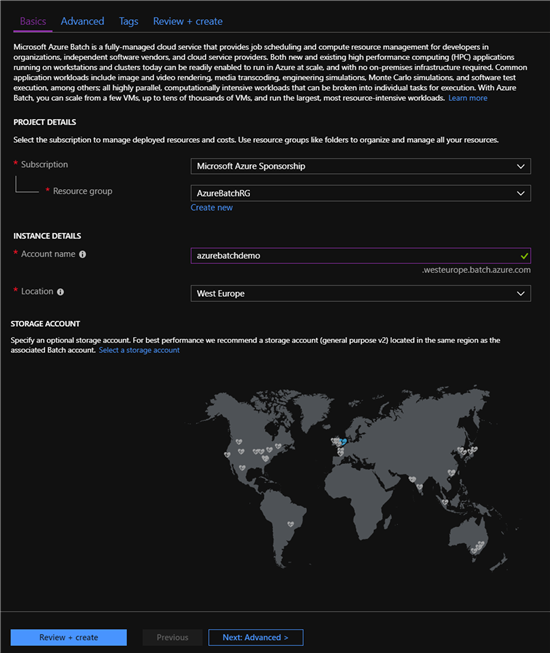Click the blue Review + create button
The image size is (550, 653).
coord(69,637)
